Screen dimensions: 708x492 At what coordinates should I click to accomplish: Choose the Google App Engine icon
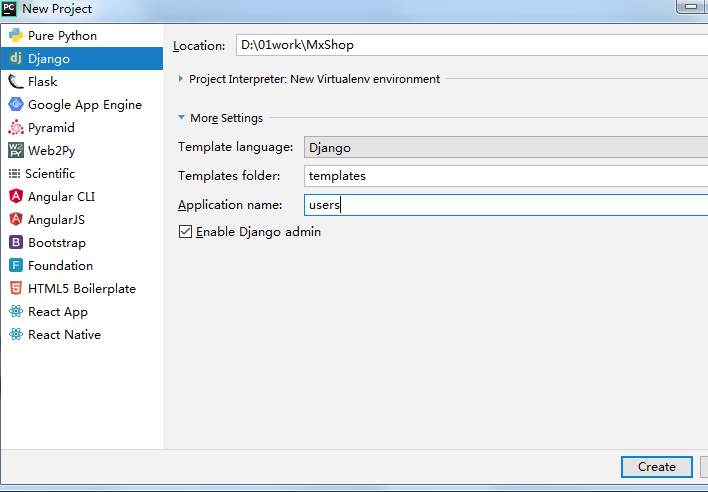(16, 105)
